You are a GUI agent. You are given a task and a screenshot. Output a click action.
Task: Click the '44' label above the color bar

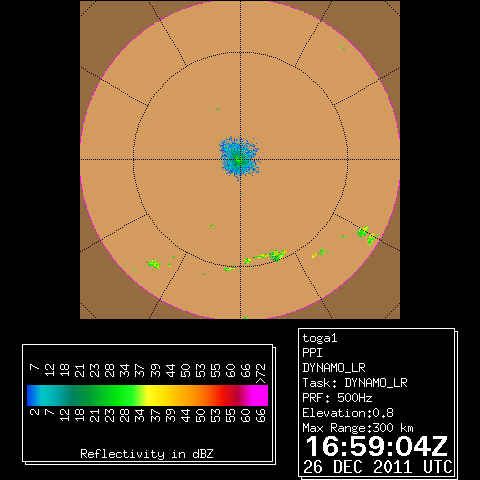coord(170,370)
